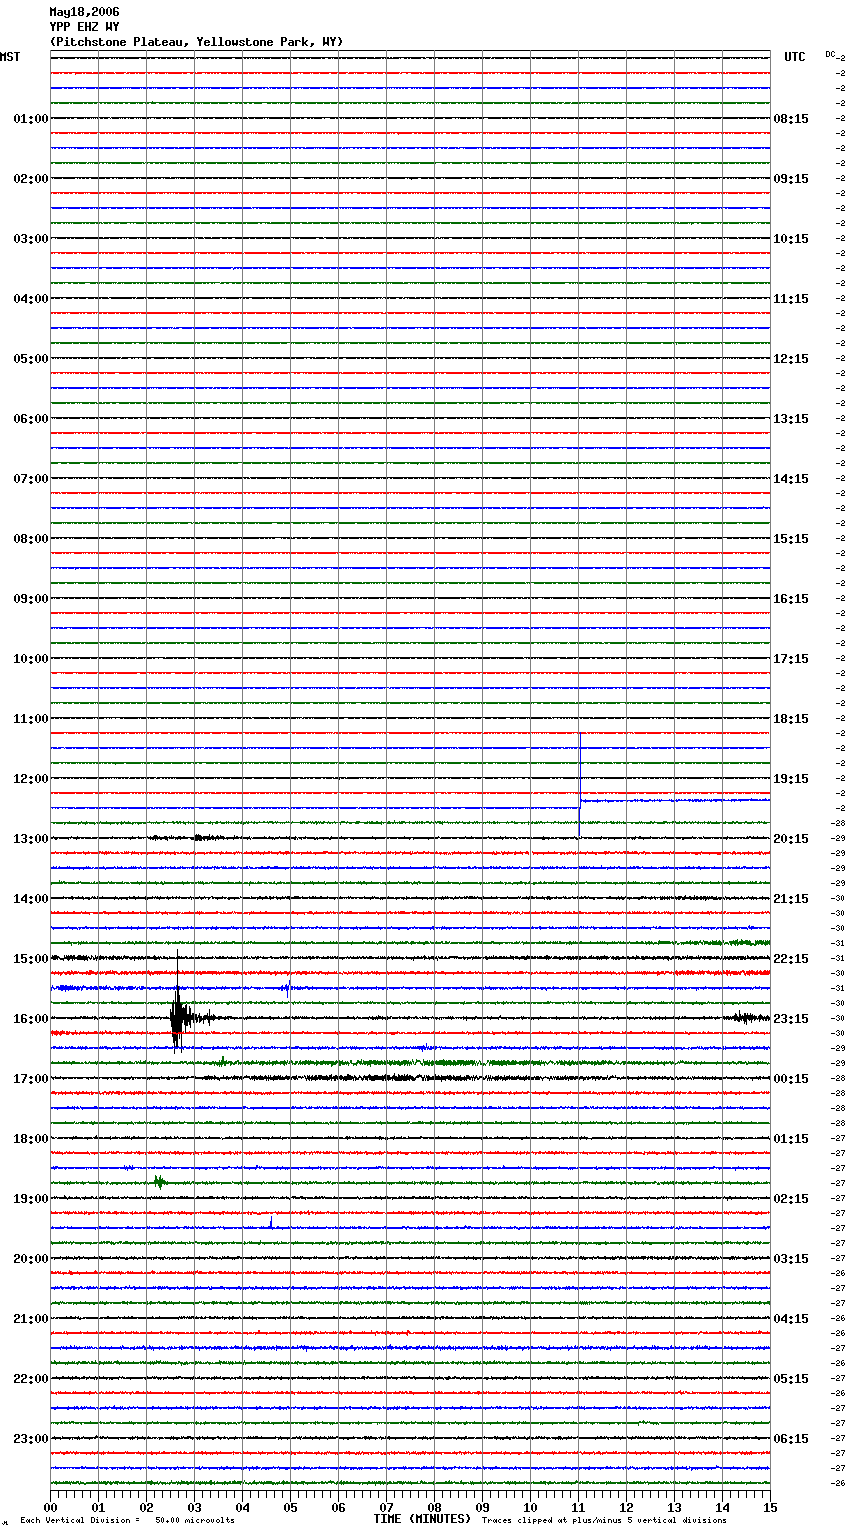Select the 03:00 MST time label
This screenshot has height=1534, width=850.
[x=31, y=239]
